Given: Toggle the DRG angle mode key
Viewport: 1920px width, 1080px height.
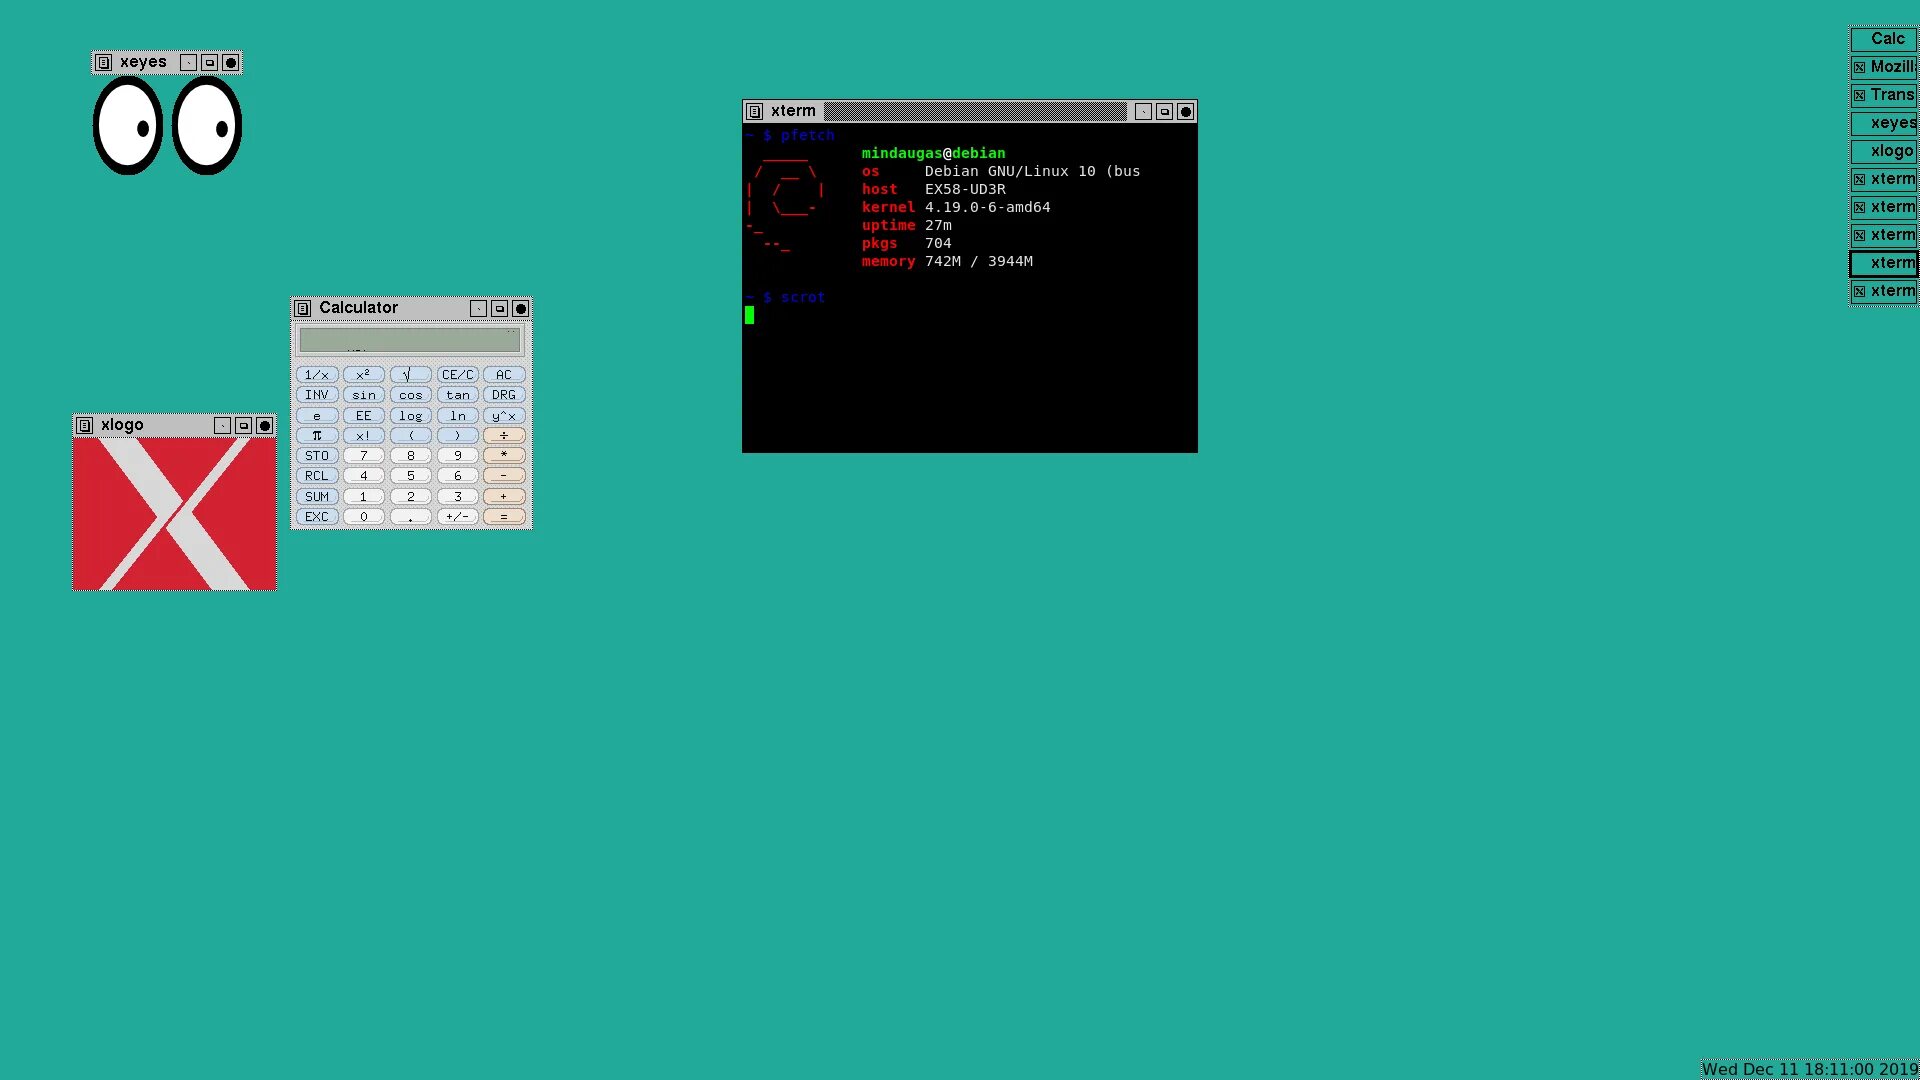Looking at the screenshot, I should click(503, 395).
